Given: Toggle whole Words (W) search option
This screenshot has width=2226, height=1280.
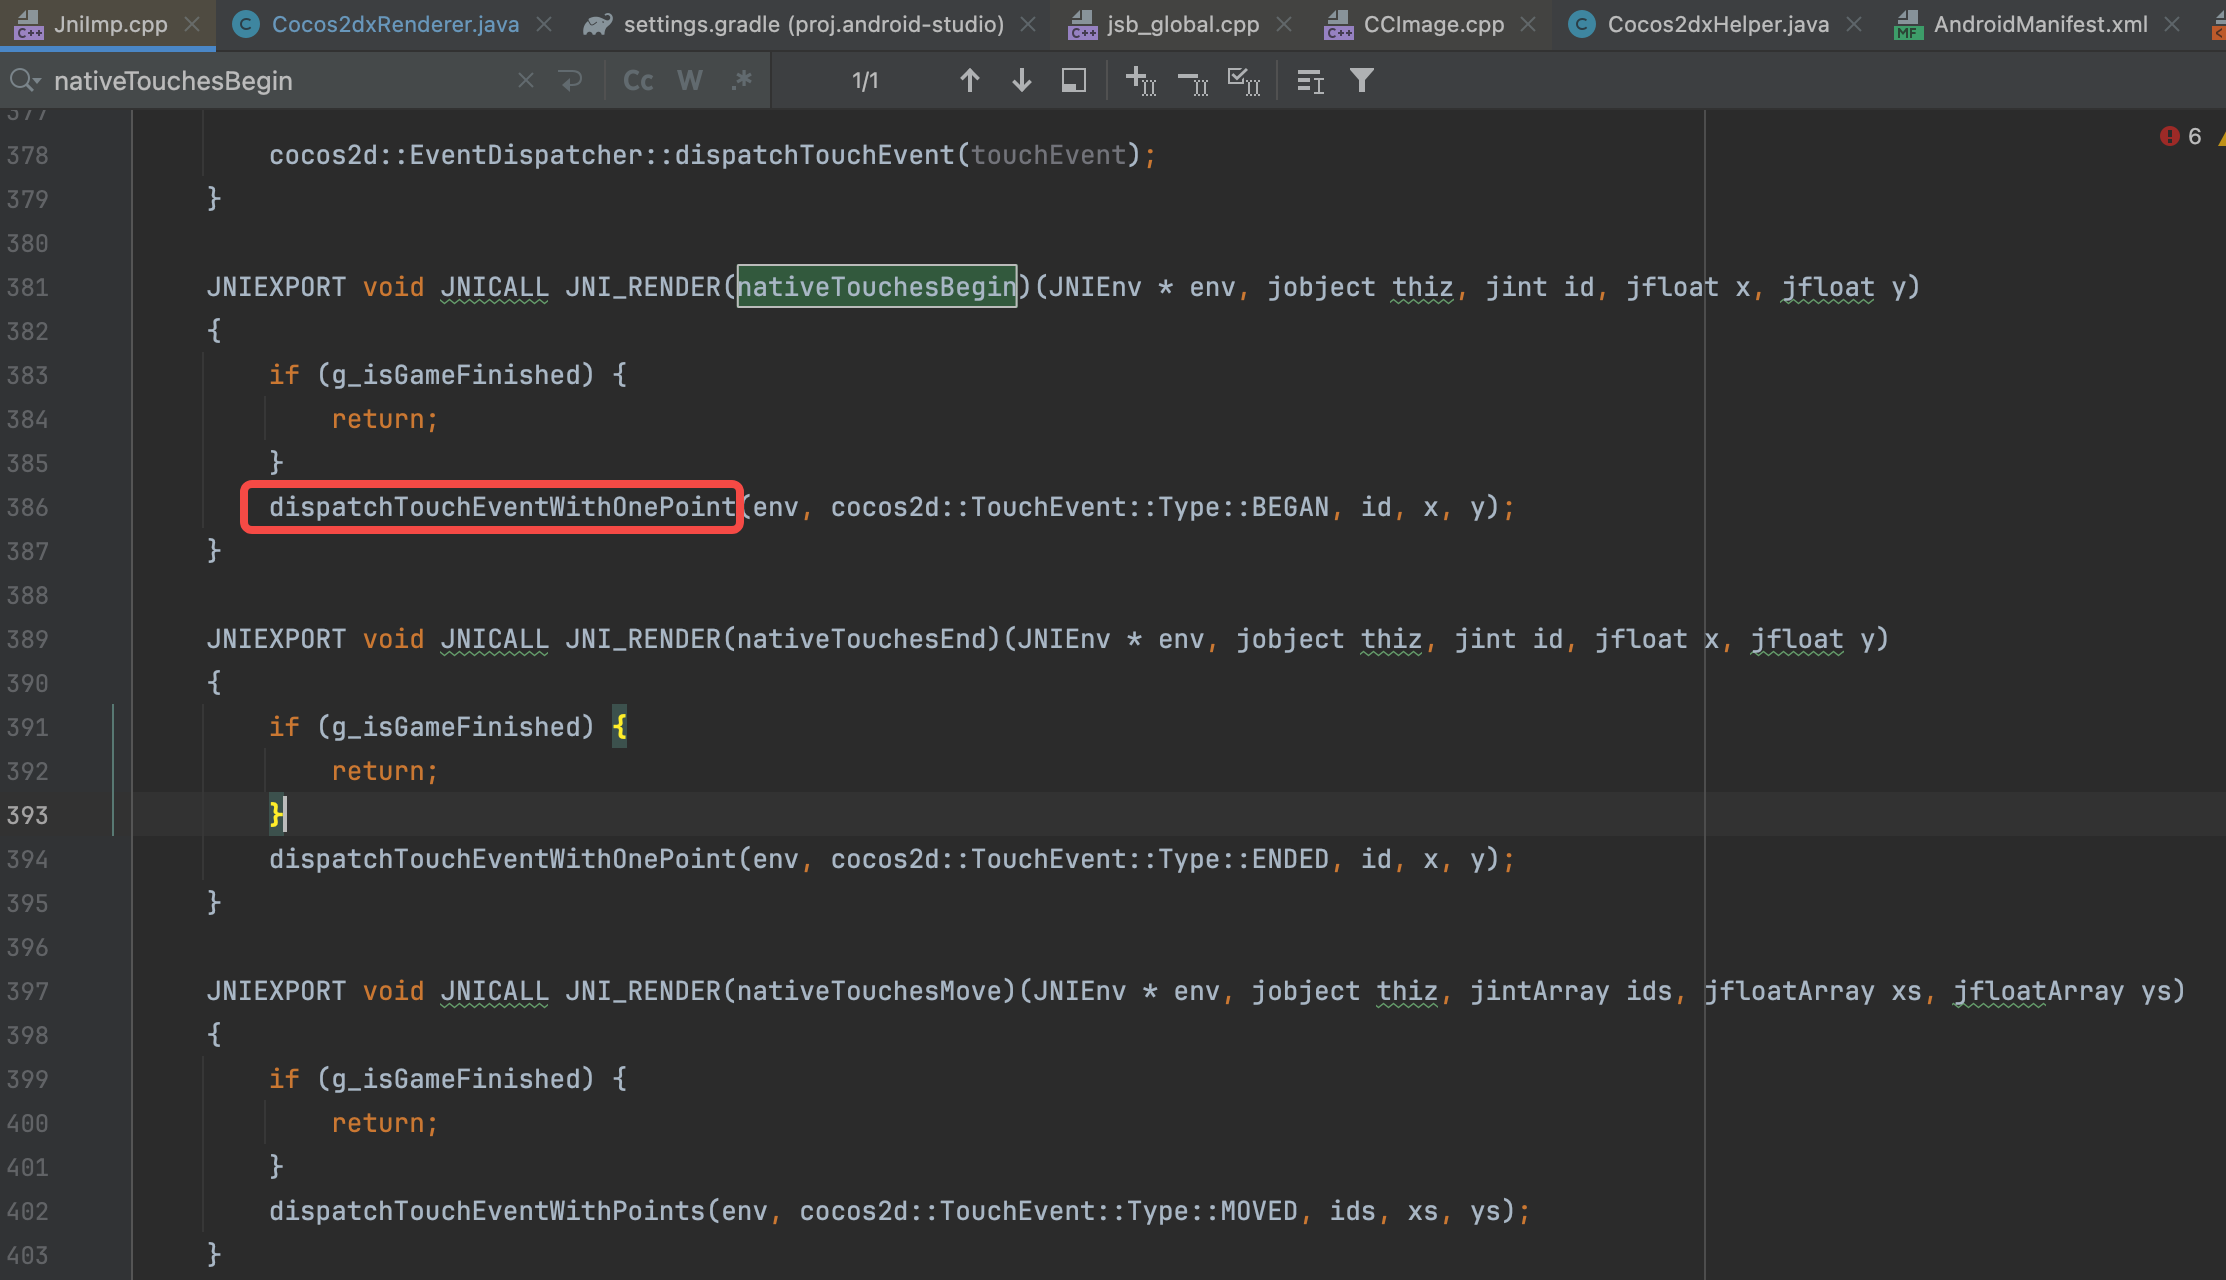Looking at the screenshot, I should click(690, 81).
